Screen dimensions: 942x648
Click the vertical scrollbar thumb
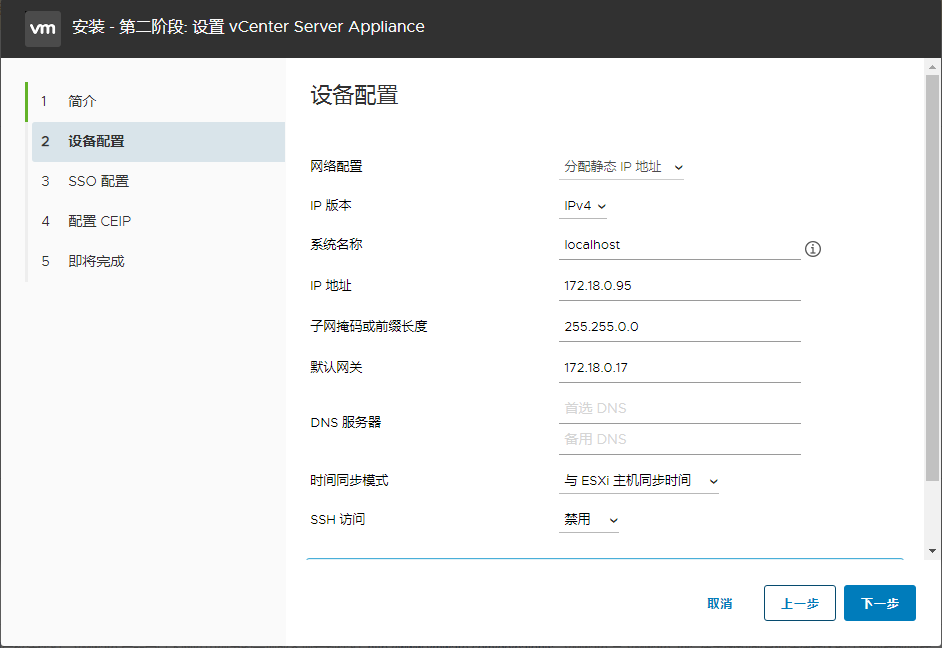click(x=932, y=278)
